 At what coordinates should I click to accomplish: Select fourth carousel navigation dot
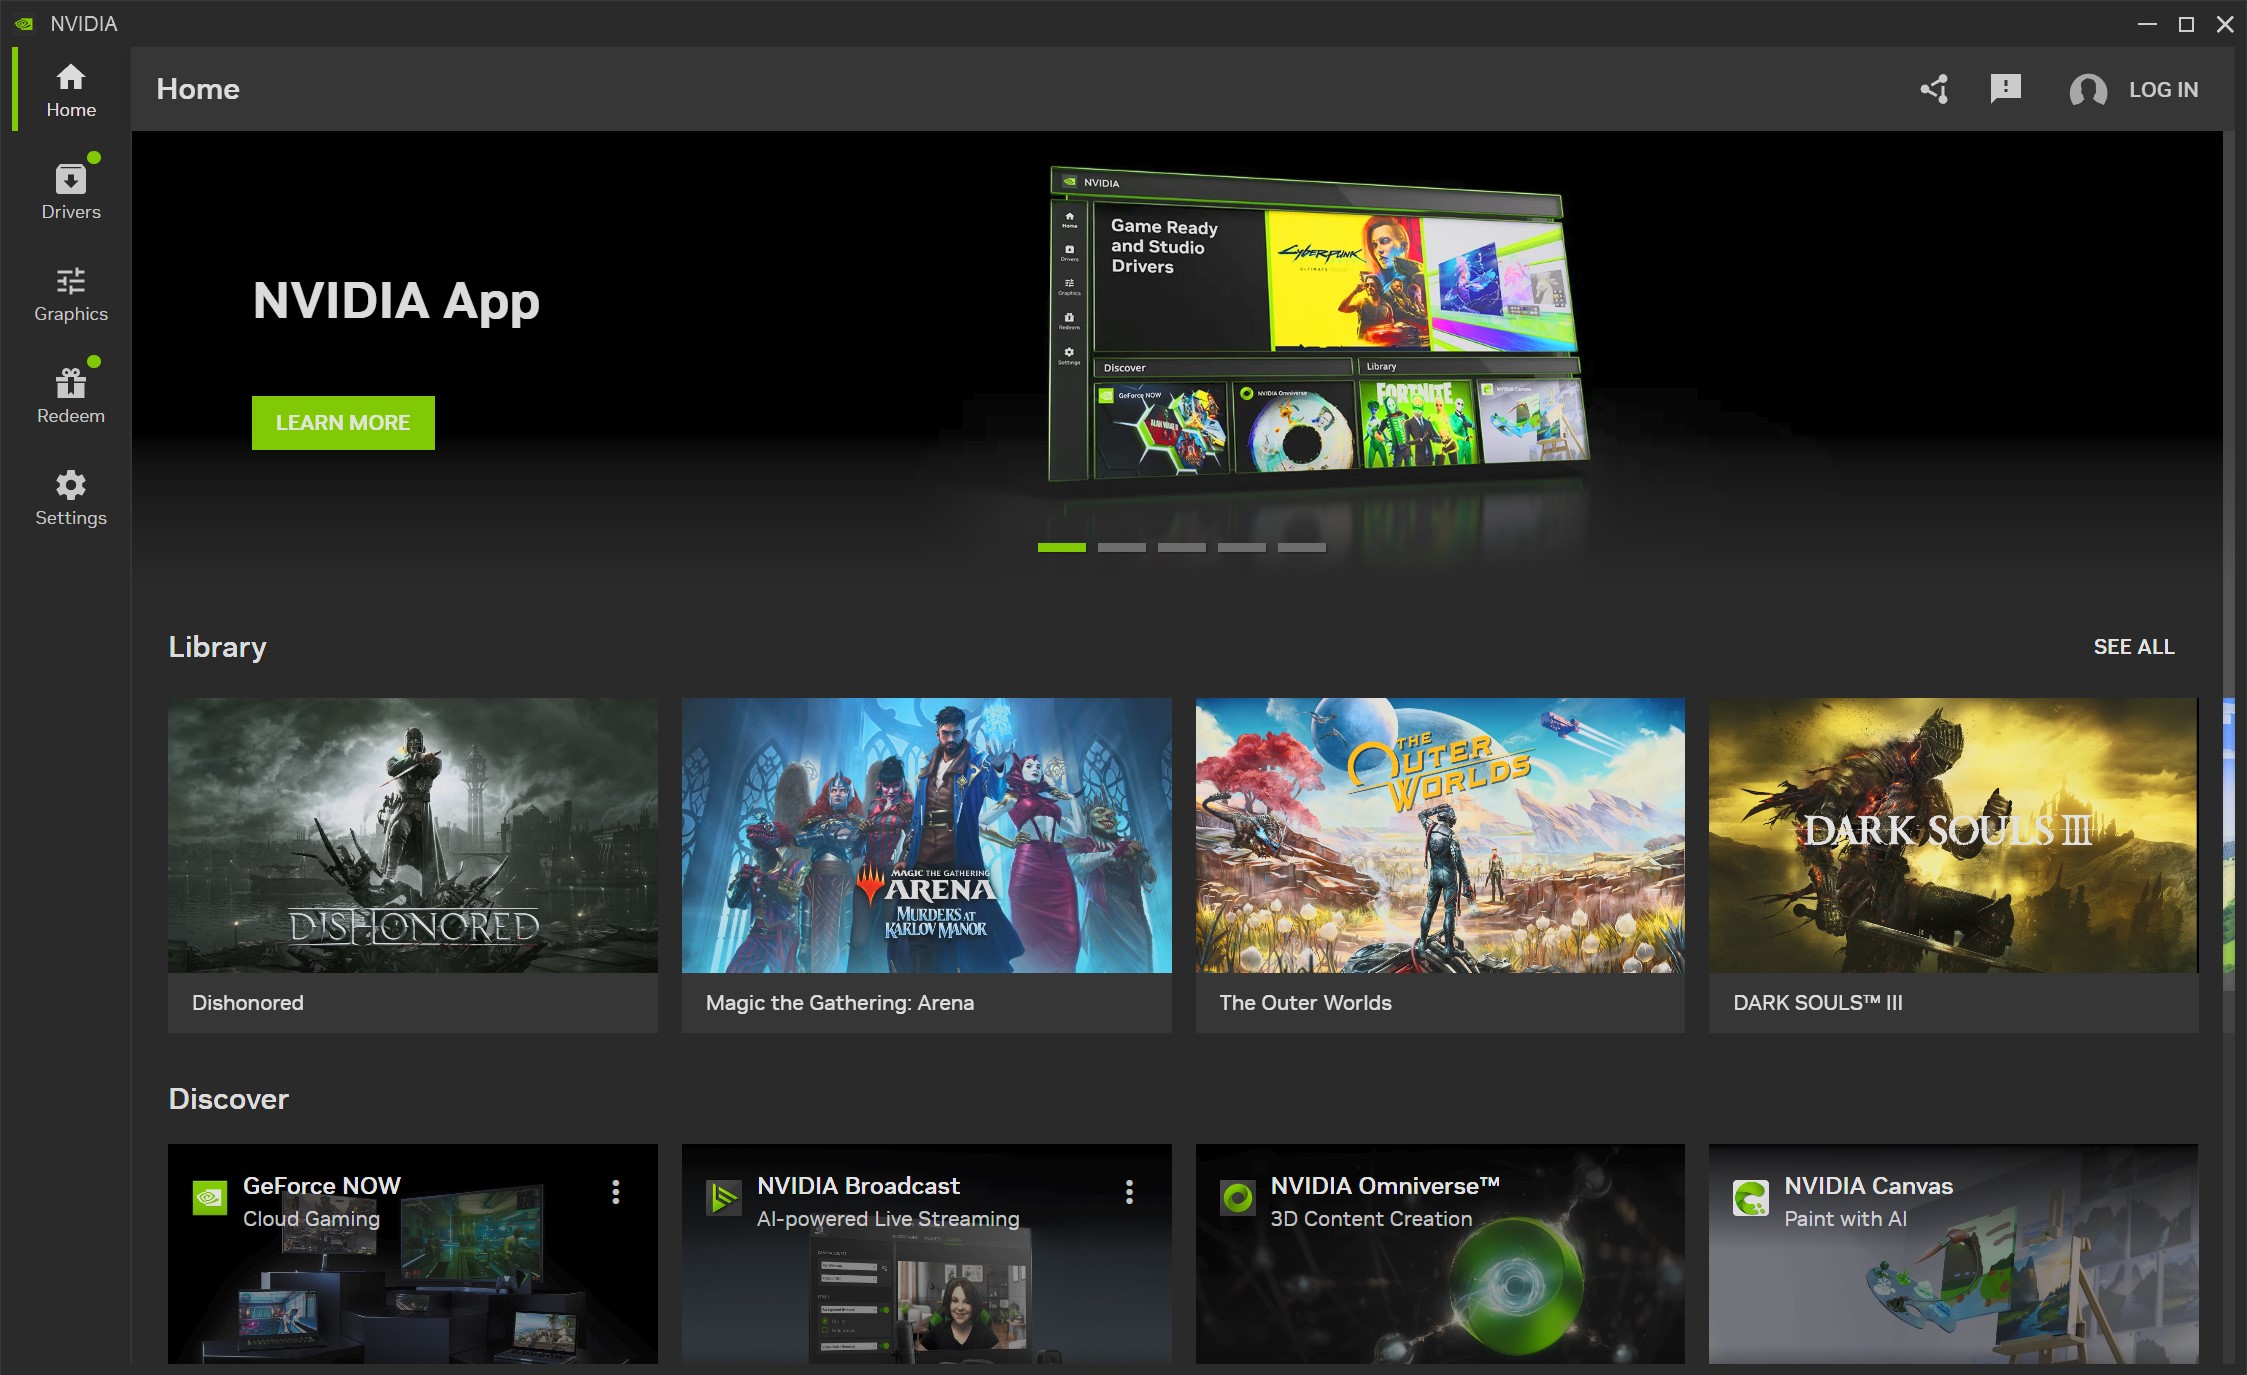1242,547
